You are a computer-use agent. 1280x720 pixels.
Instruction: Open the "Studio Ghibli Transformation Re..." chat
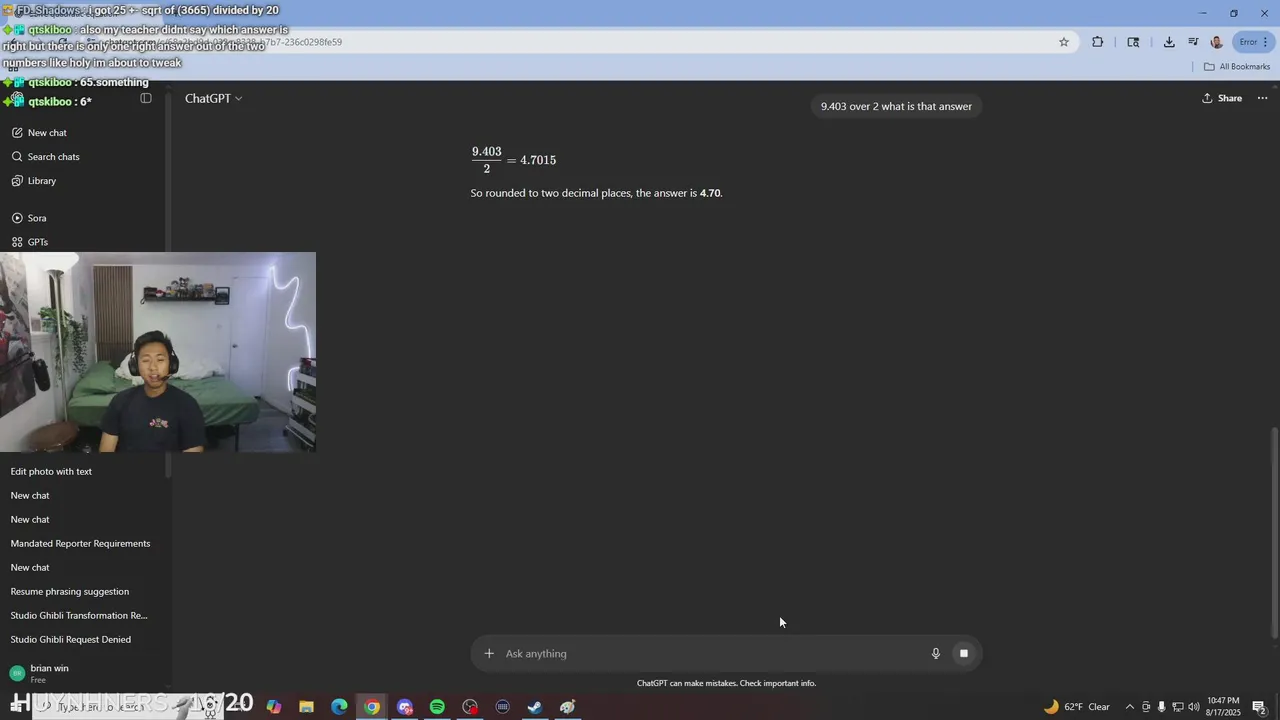click(79, 615)
